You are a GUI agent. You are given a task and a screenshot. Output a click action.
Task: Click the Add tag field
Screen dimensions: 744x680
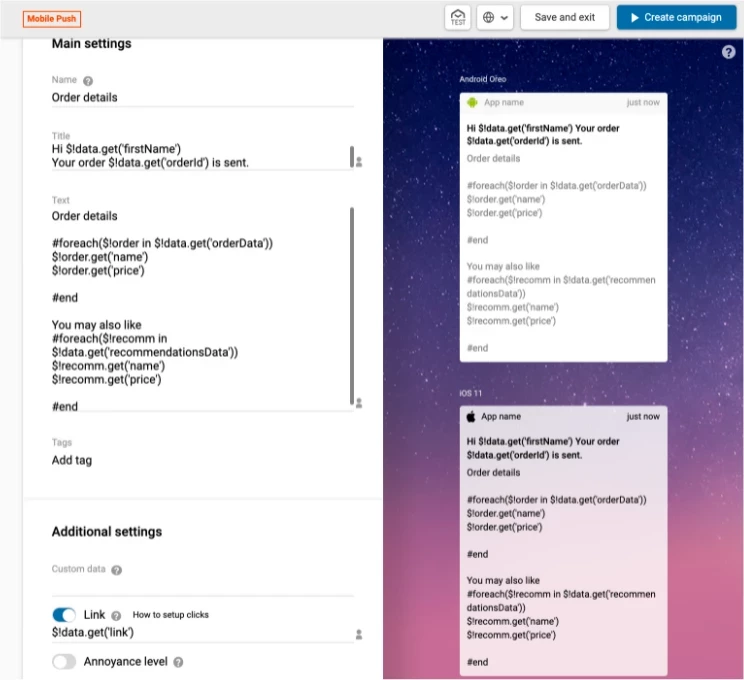coord(200,460)
